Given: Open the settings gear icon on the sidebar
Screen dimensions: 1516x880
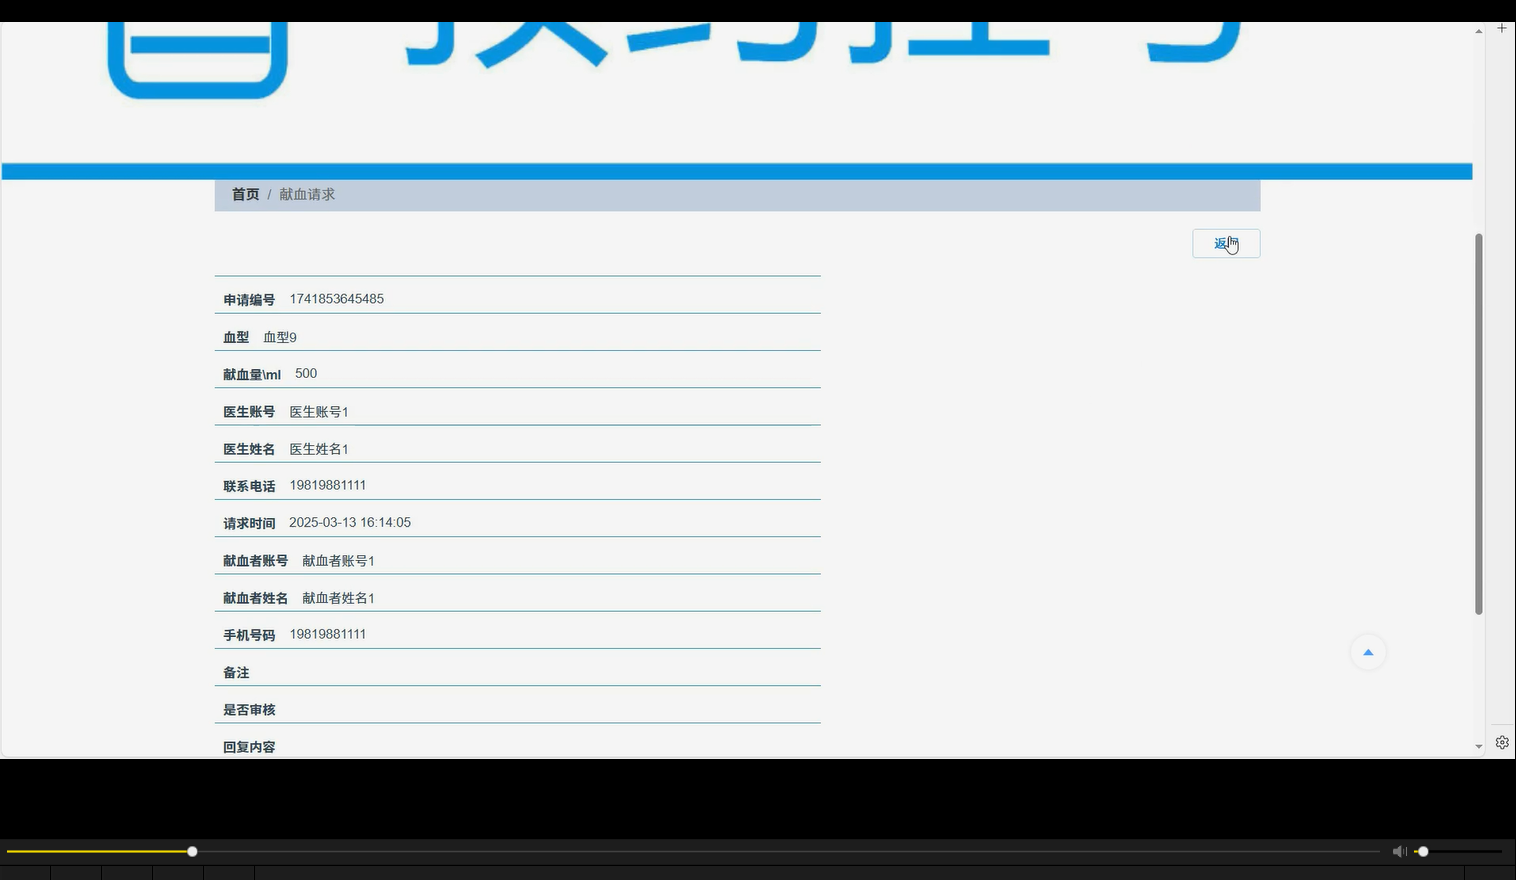Looking at the screenshot, I should tap(1502, 742).
